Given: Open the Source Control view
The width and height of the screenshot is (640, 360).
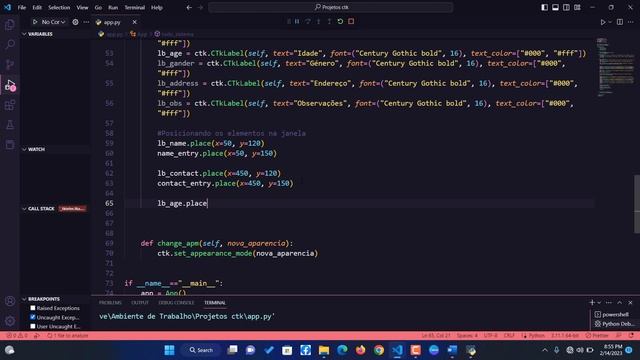Looking at the screenshot, I should (x=10, y=64).
